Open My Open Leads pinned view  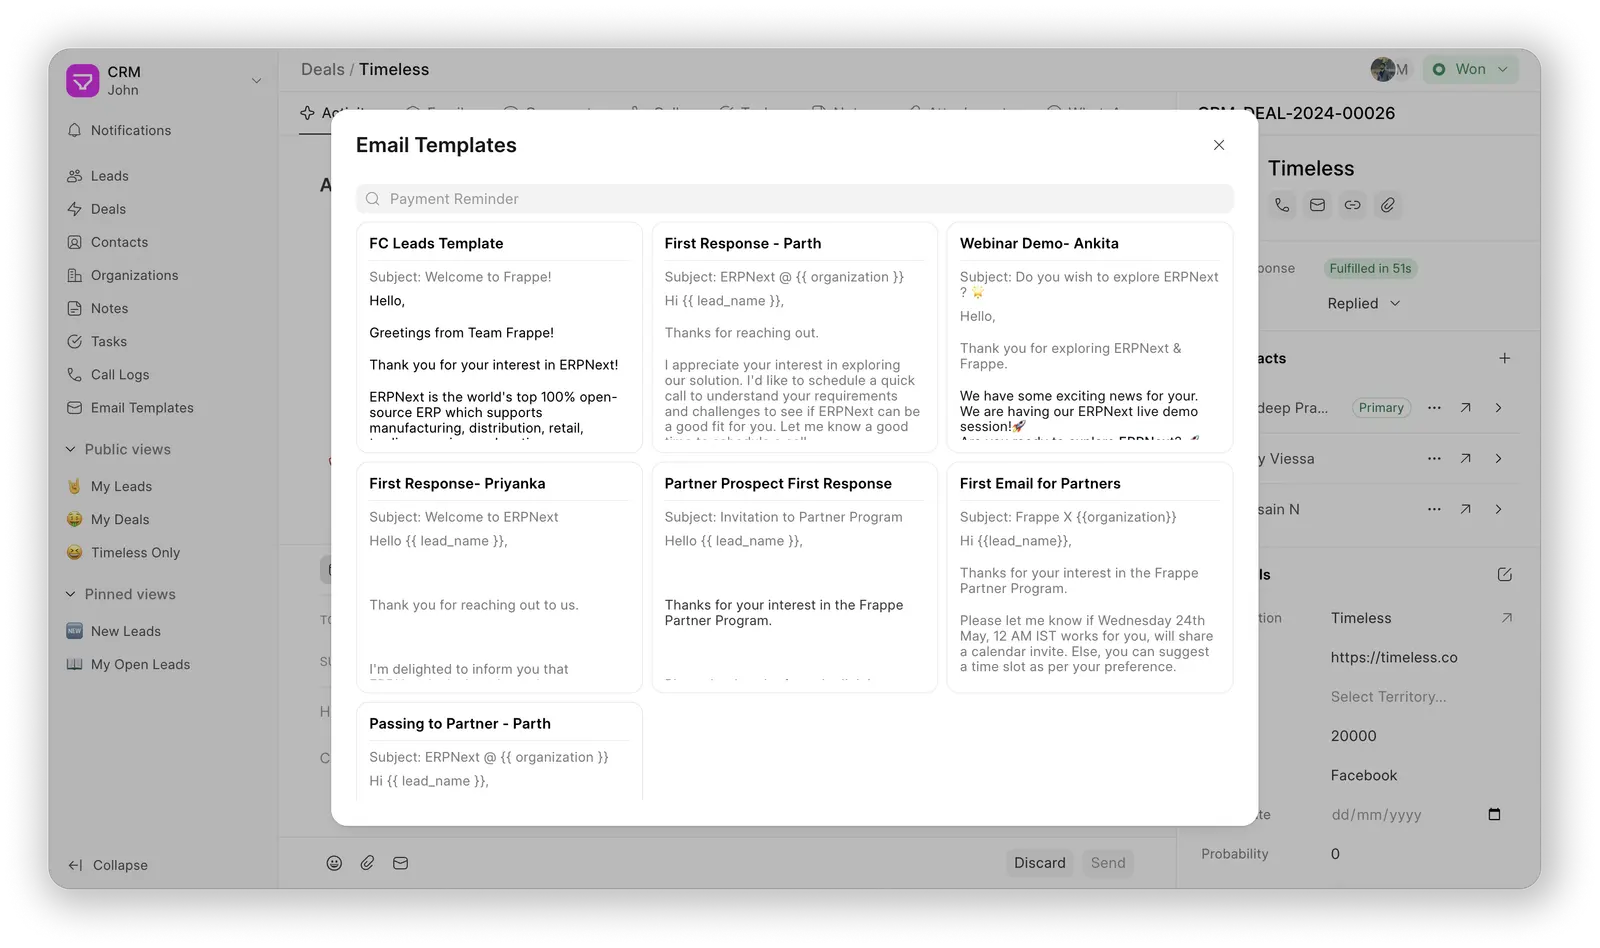[164, 664]
